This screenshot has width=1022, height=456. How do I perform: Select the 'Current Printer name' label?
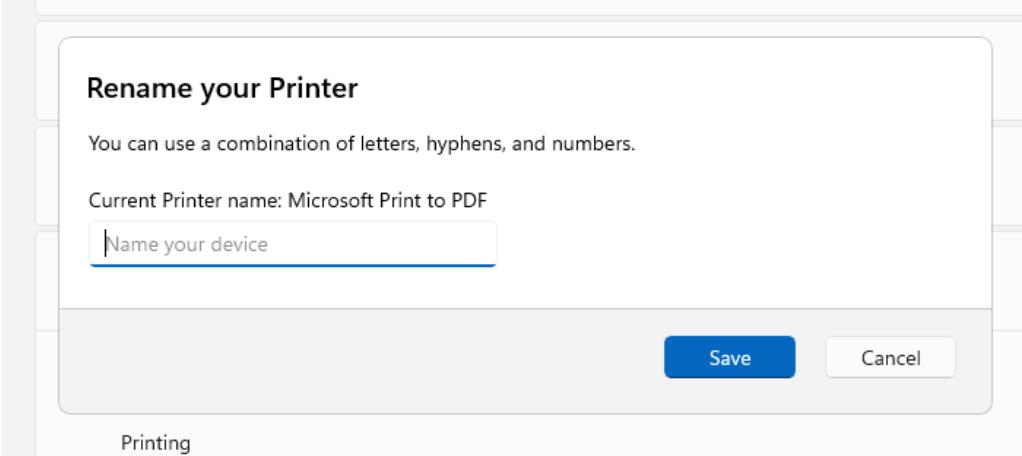click(x=185, y=200)
